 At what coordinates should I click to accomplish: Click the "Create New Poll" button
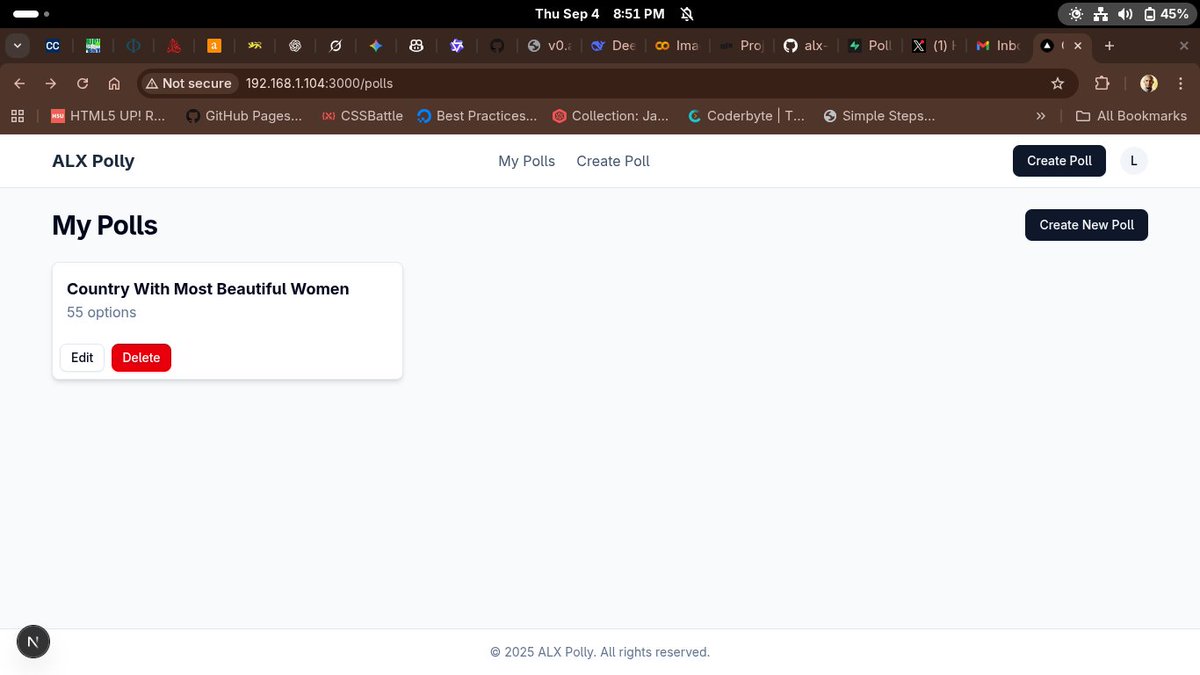pyautogui.click(x=1086, y=224)
